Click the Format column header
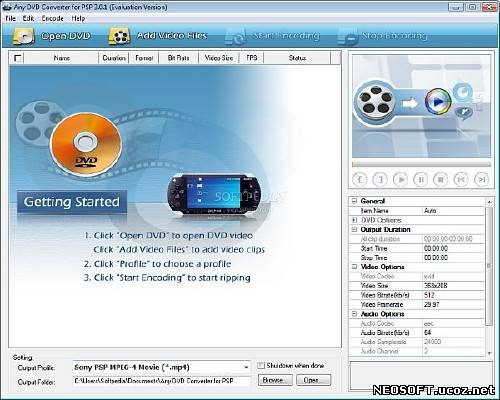 [144, 58]
